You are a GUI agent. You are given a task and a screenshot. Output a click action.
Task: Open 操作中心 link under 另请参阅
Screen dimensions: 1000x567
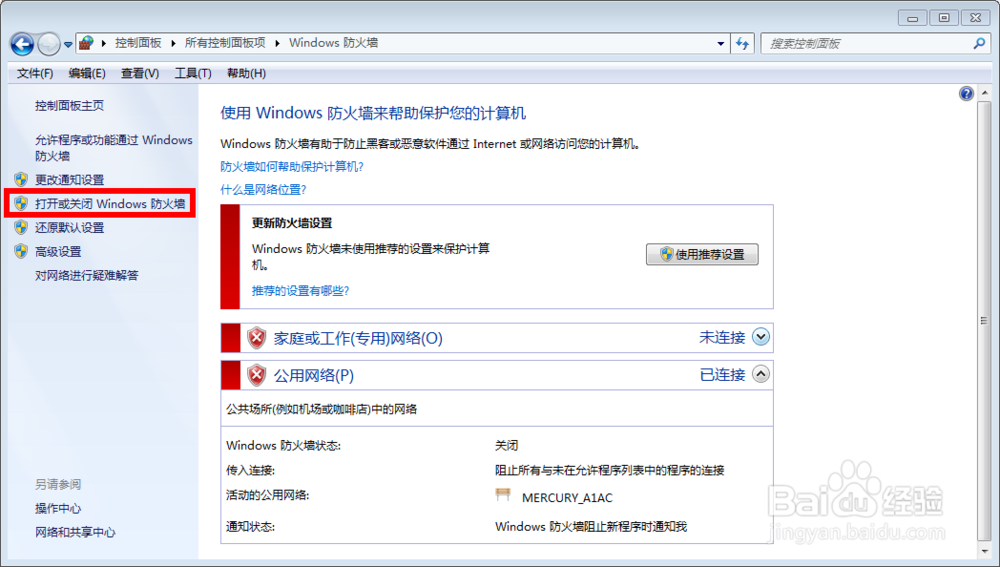57,508
